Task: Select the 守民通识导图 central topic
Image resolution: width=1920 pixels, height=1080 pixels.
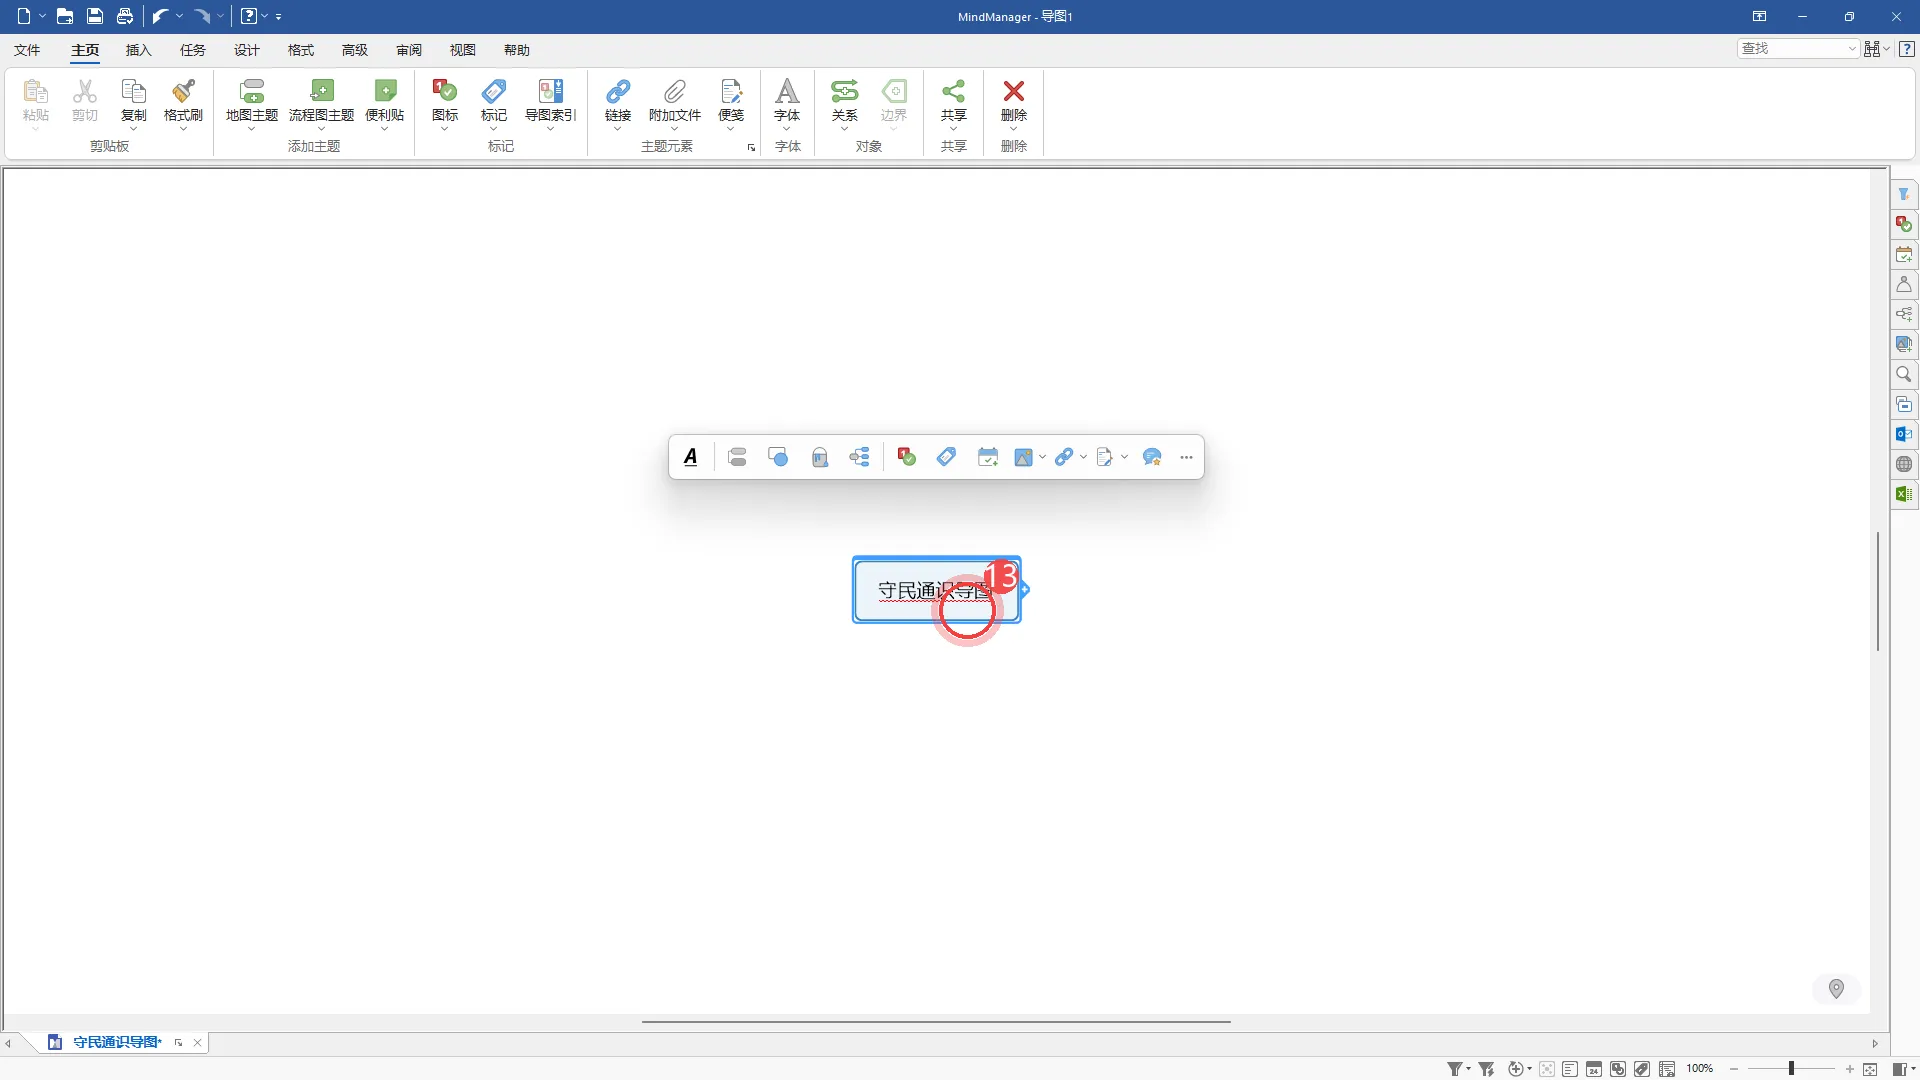Action: [936, 590]
